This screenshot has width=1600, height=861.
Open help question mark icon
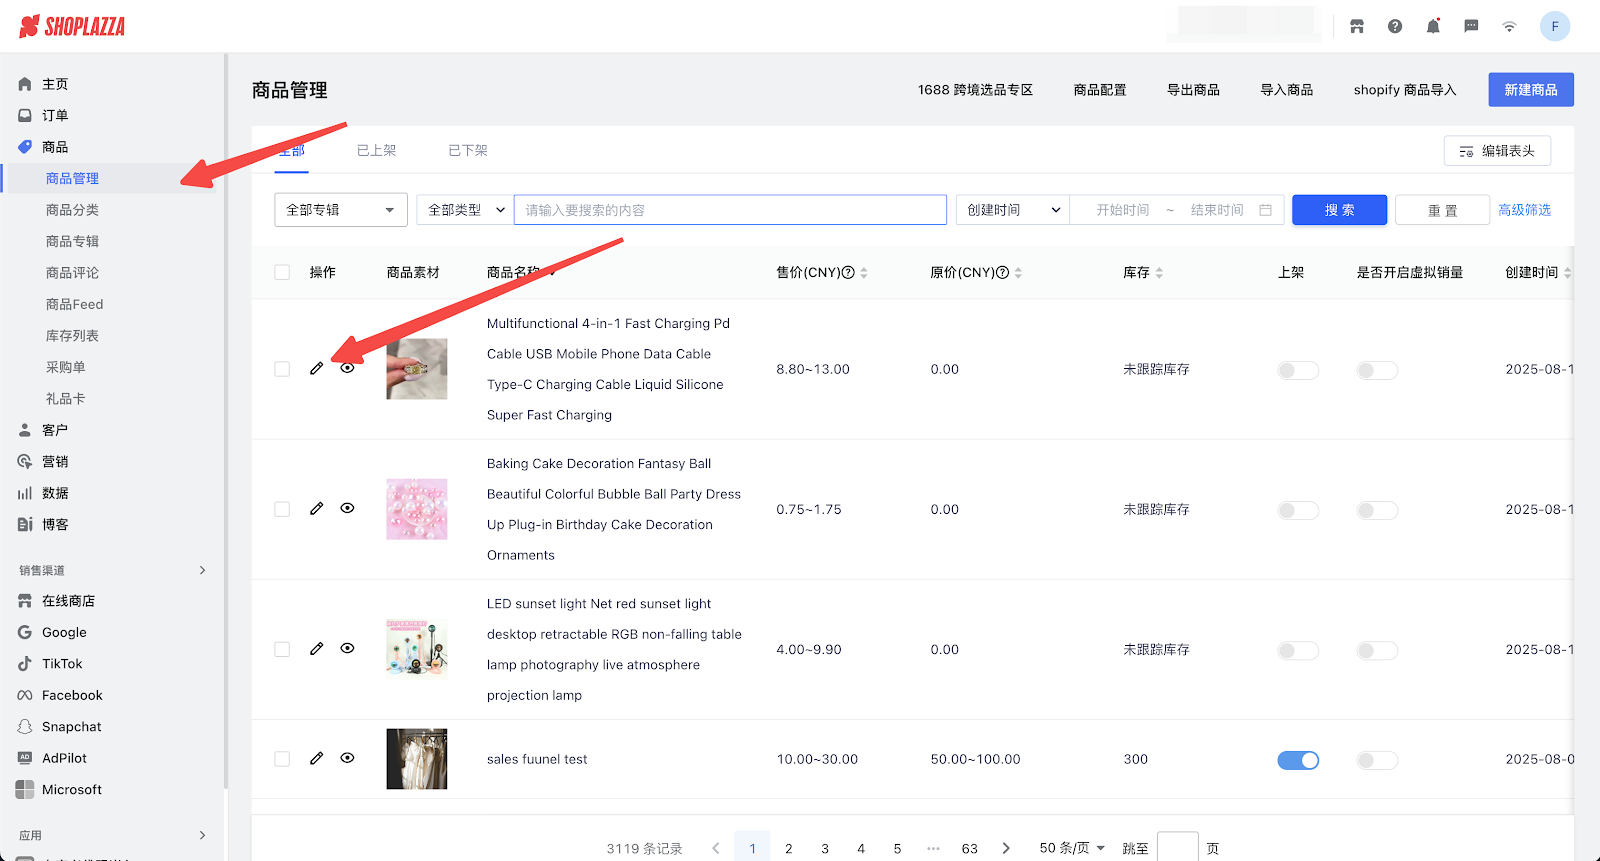[x=1395, y=27]
